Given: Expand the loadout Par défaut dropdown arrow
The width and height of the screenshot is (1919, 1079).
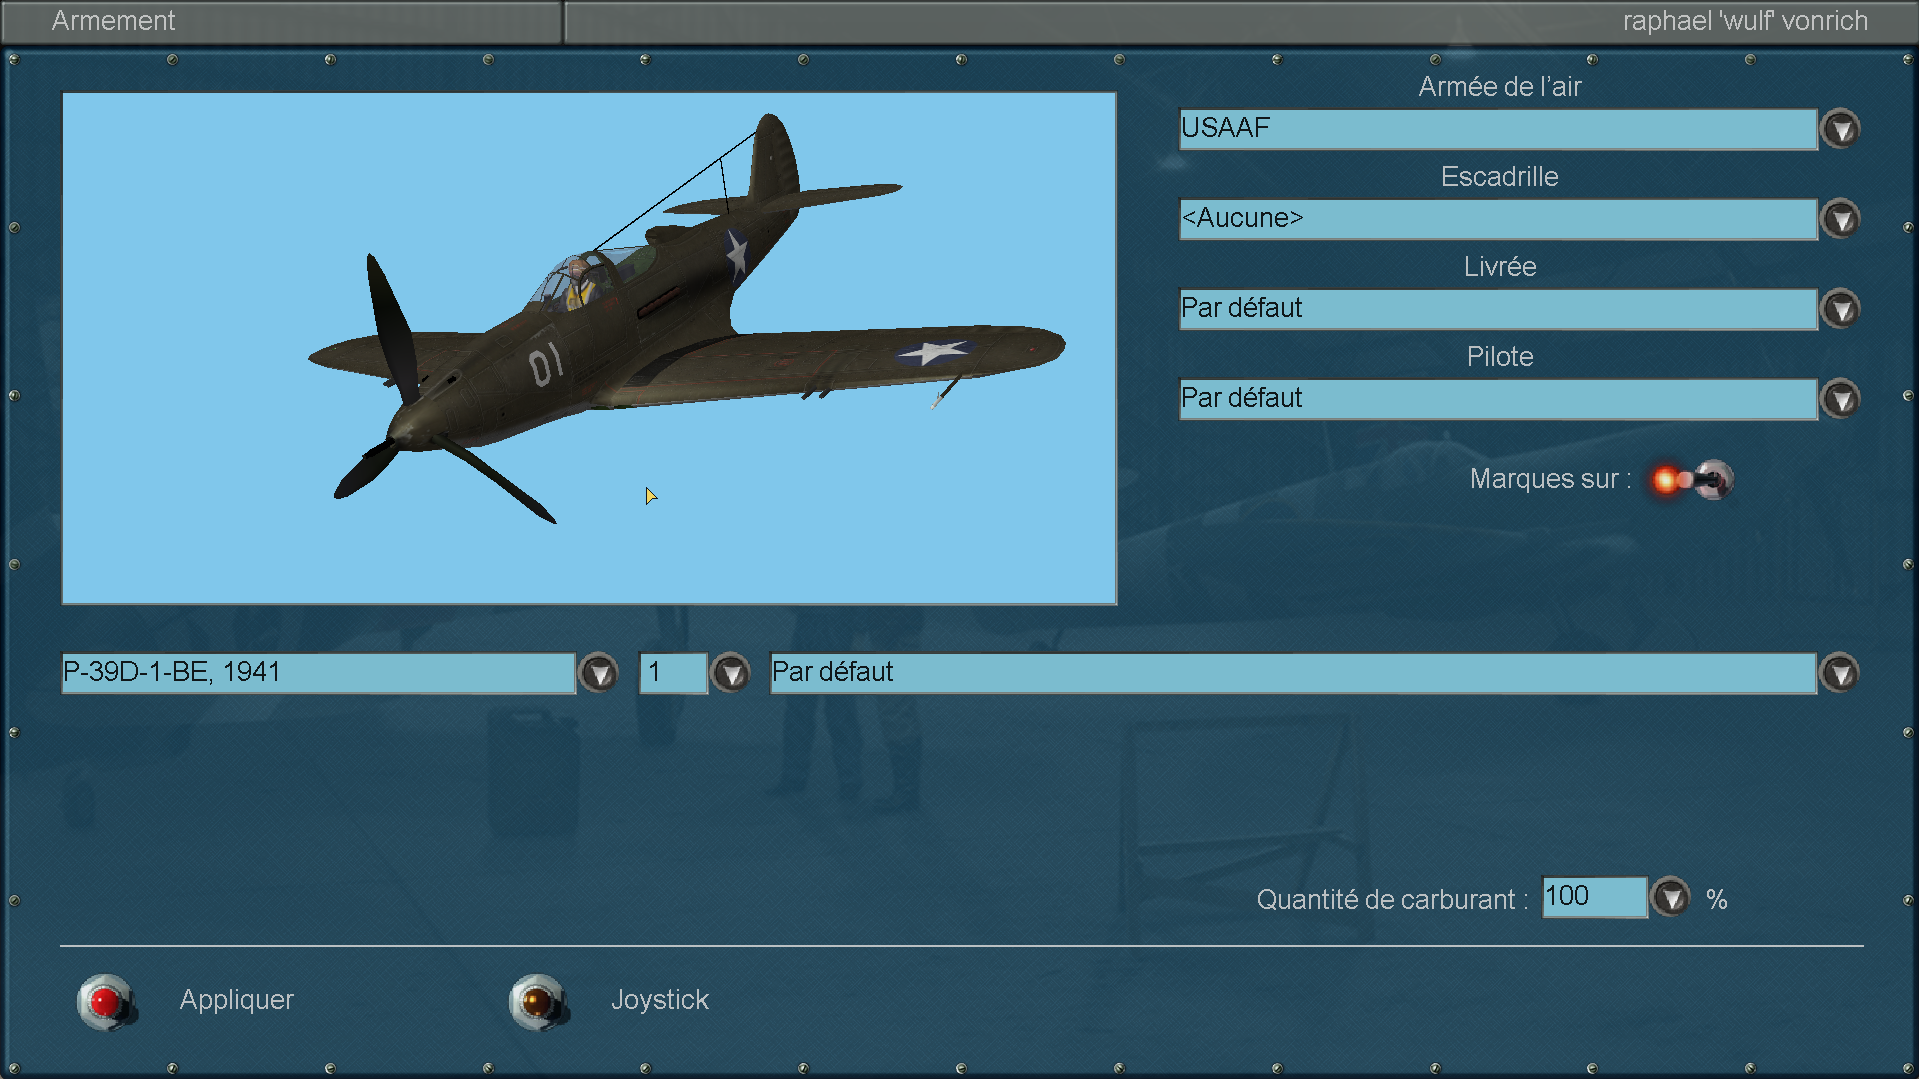Looking at the screenshot, I should pyautogui.click(x=1840, y=673).
